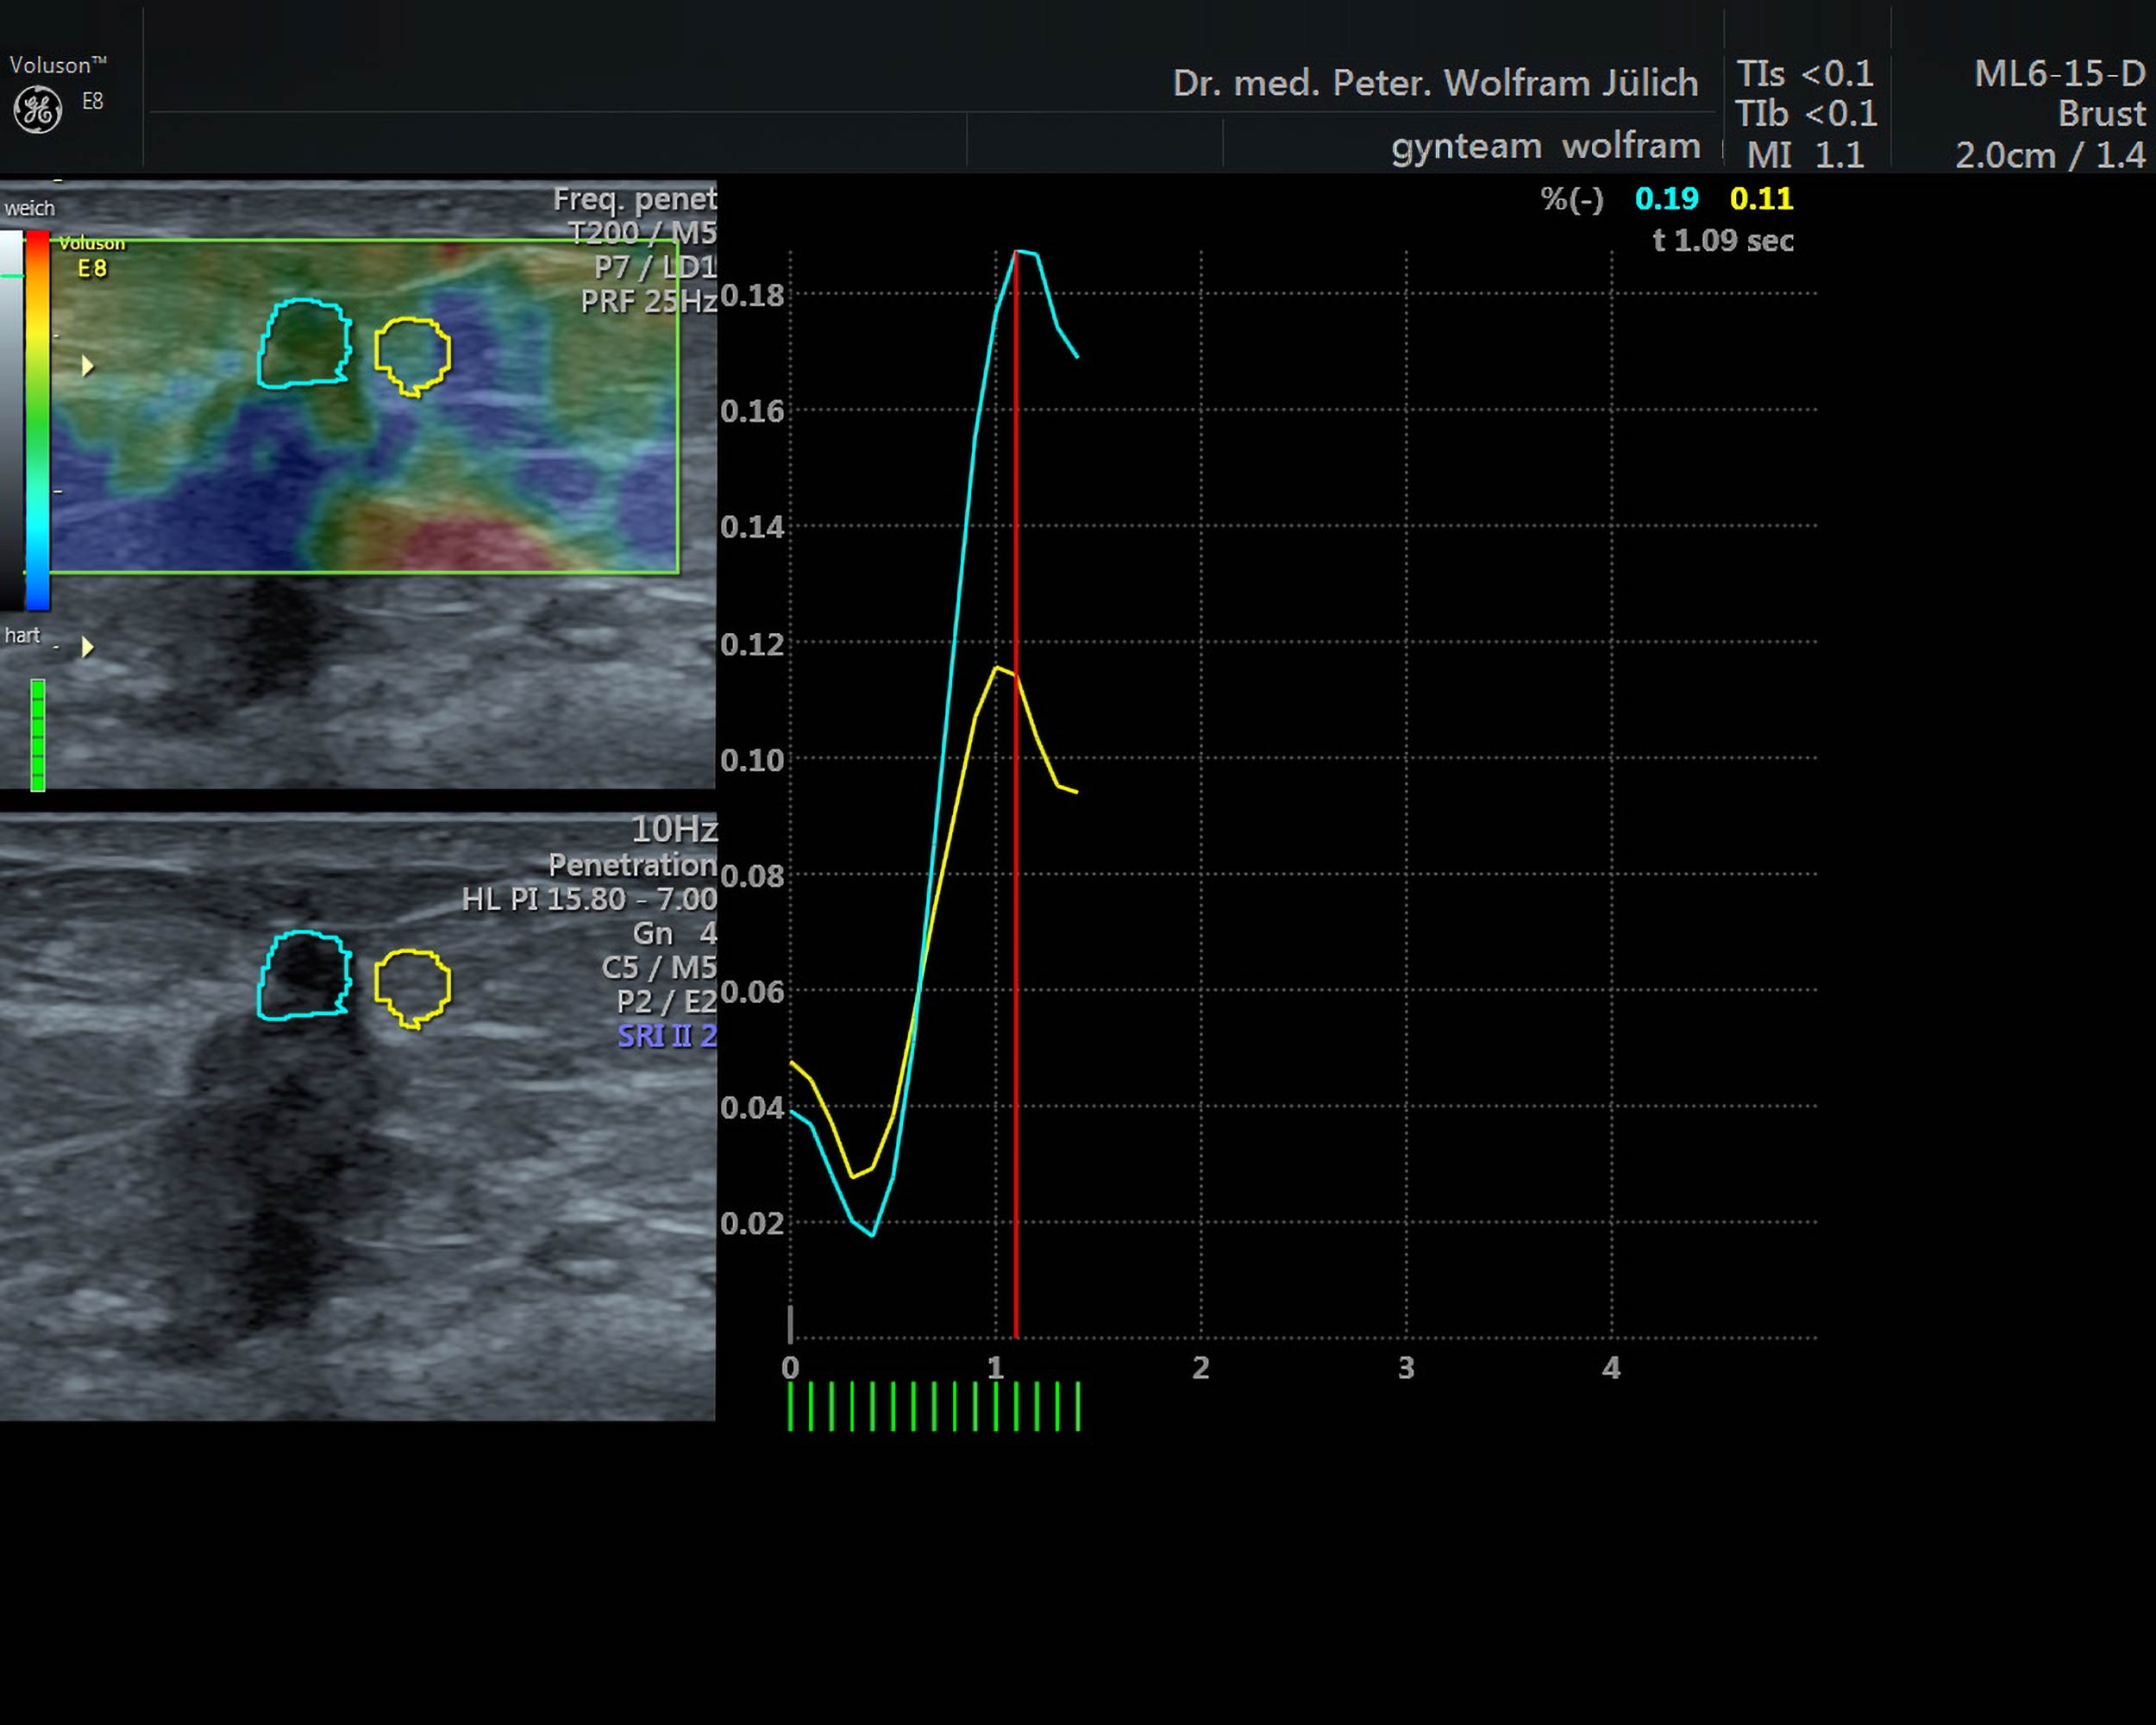2156x1725 pixels.
Task: Click cyan strain value 0.19
Action: click(1666, 199)
